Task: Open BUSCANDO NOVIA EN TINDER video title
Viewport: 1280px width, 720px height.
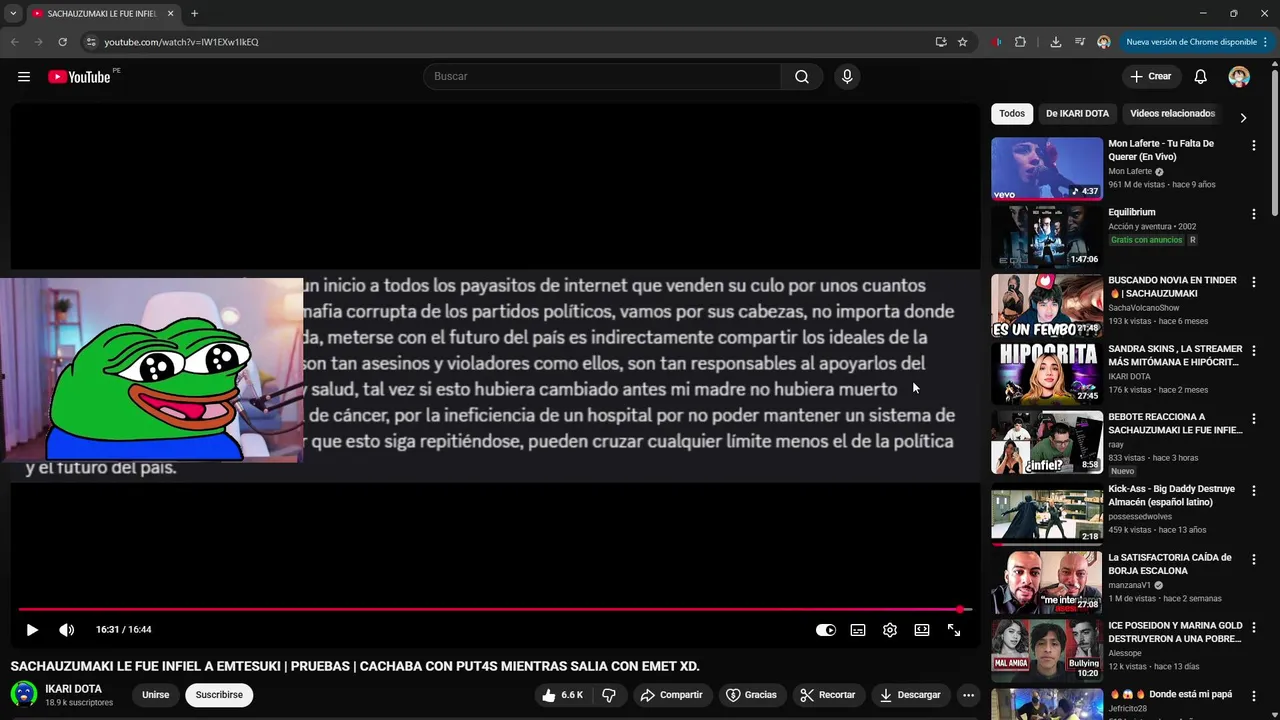Action: (x=1173, y=287)
